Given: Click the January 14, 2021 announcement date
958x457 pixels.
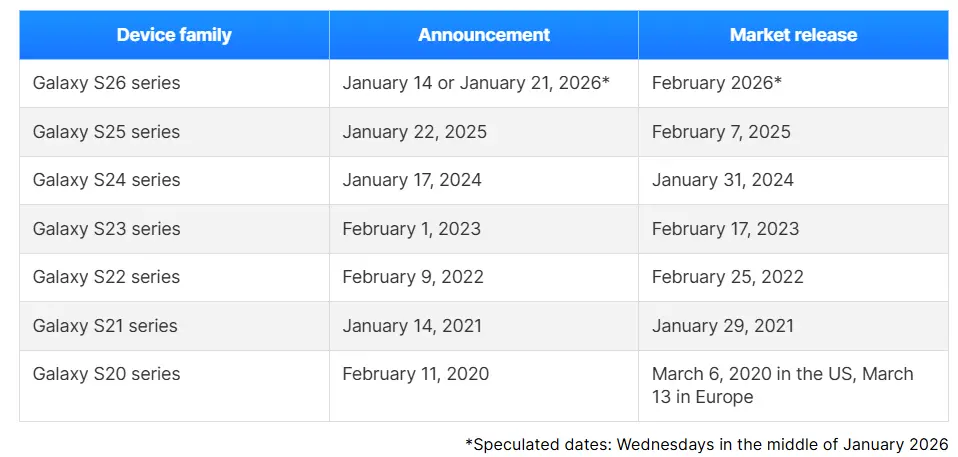Looking at the screenshot, I should pos(412,326).
